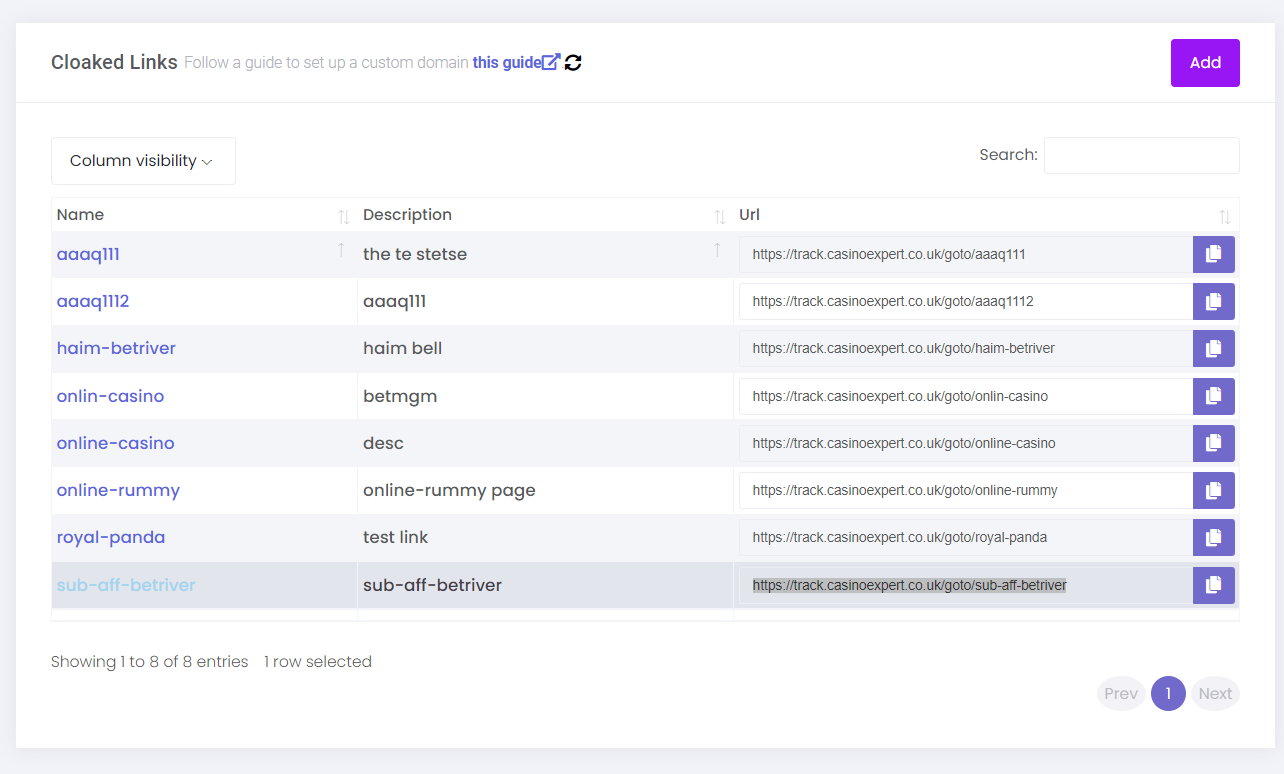Copy the aaaq111 URL to clipboard
Viewport: 1284px width, 774px height.
click(x=1213, y=254)
